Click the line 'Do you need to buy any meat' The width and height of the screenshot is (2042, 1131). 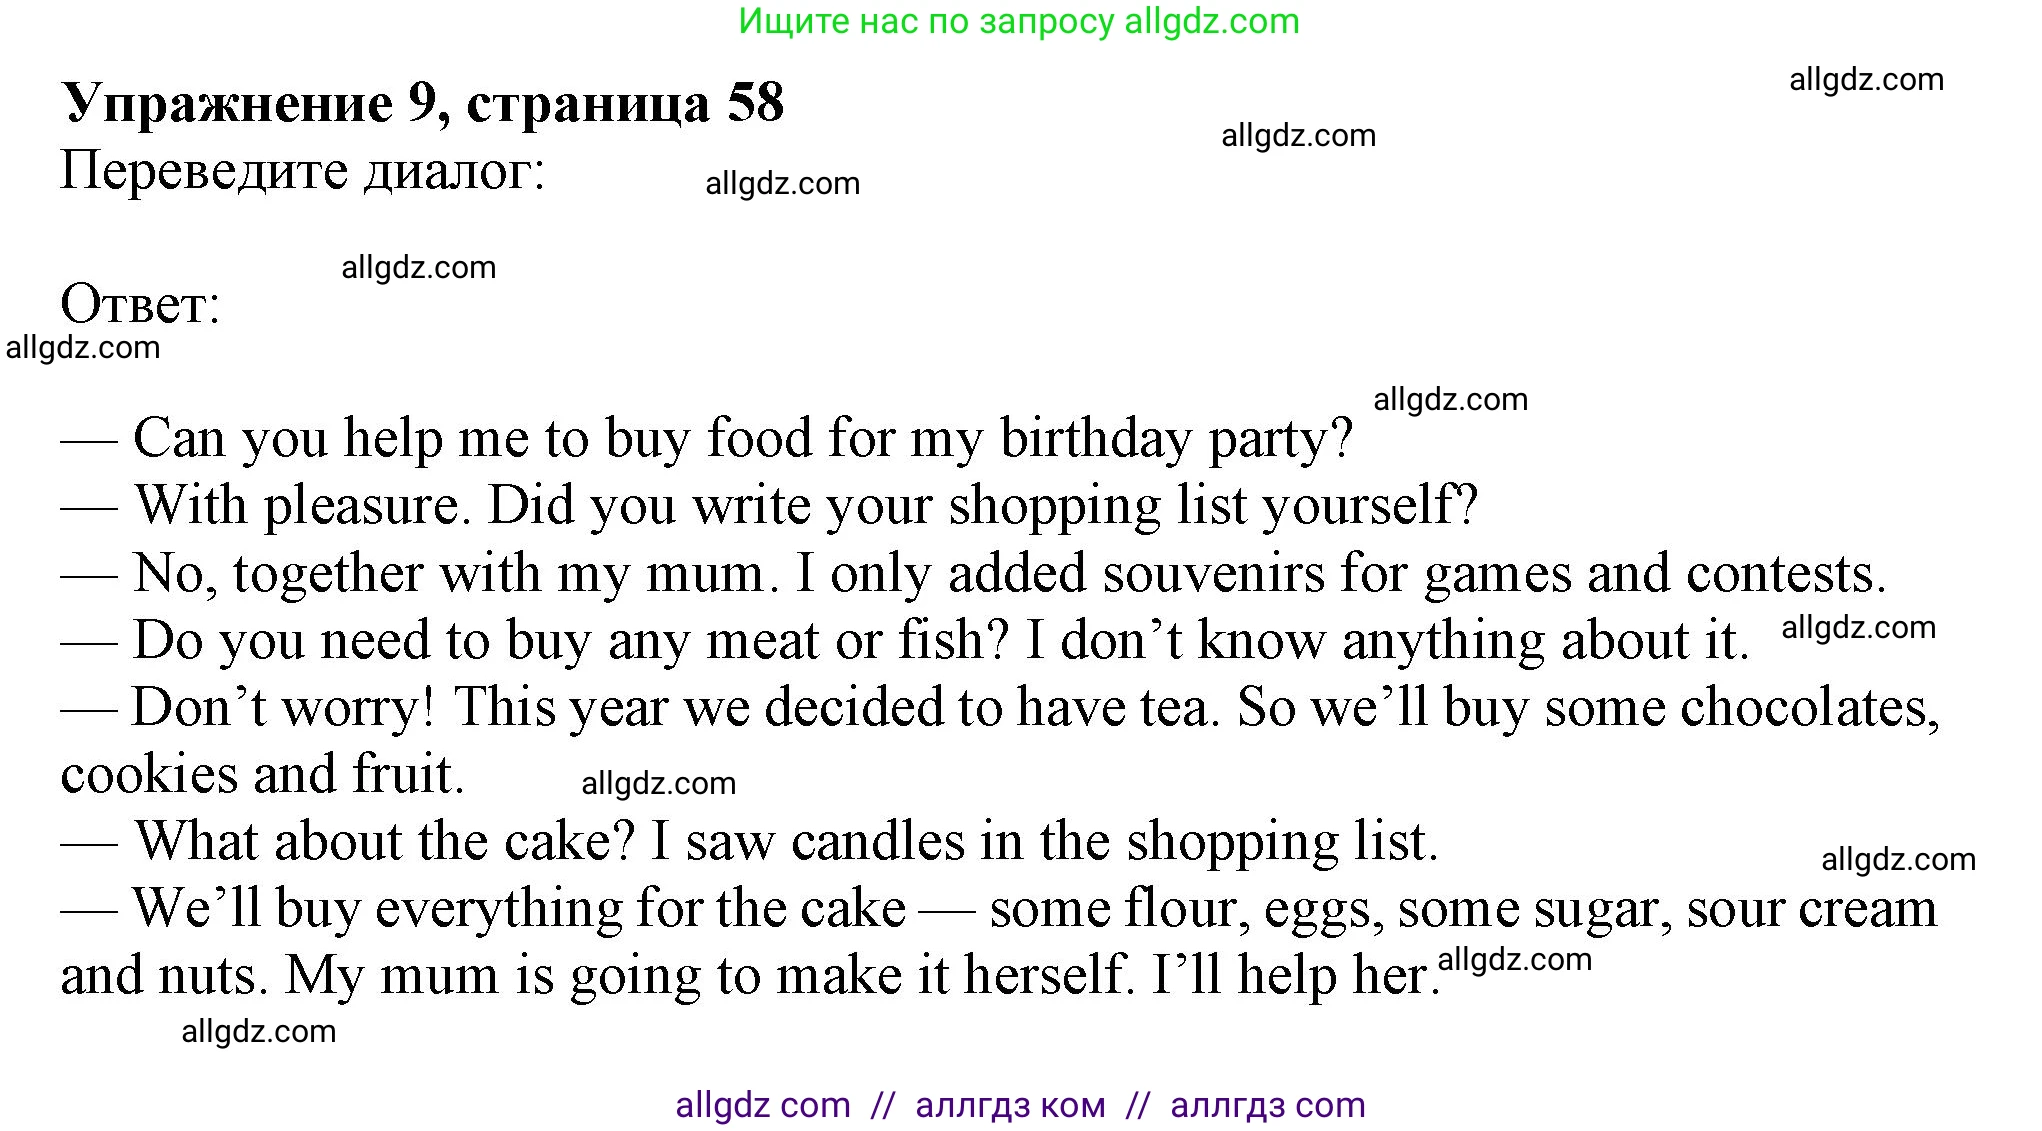tap(904, 641)
